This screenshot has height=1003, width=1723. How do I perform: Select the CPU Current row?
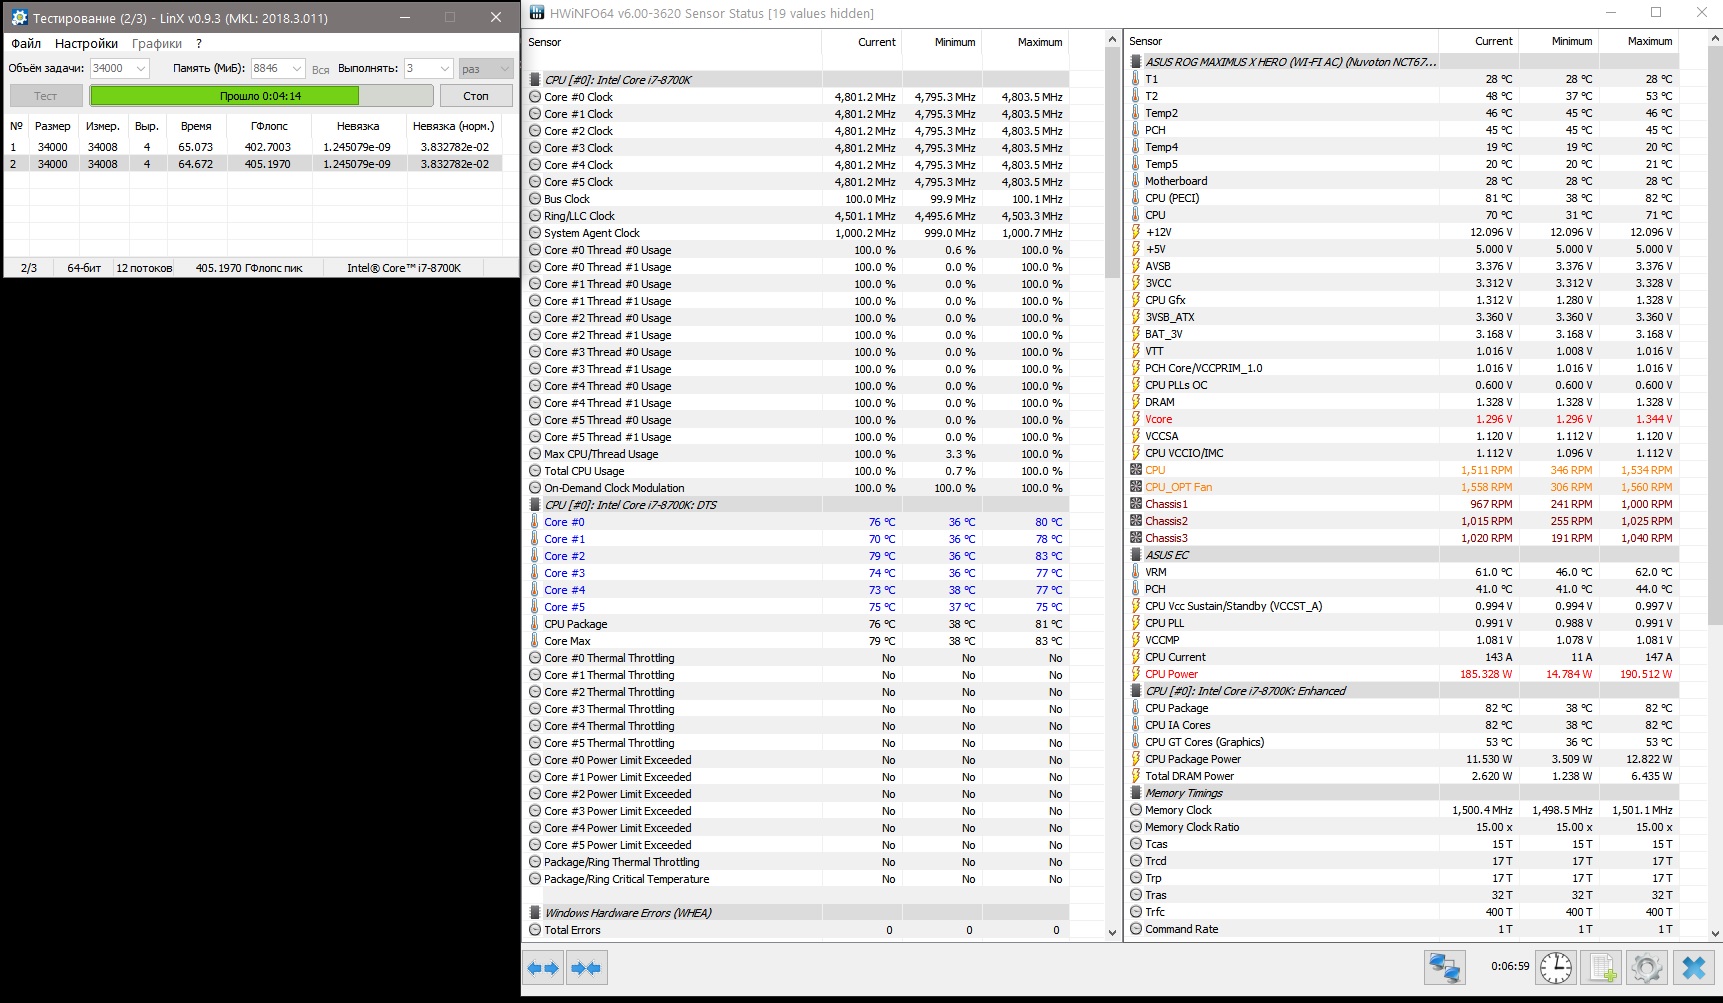point(1402,657)
